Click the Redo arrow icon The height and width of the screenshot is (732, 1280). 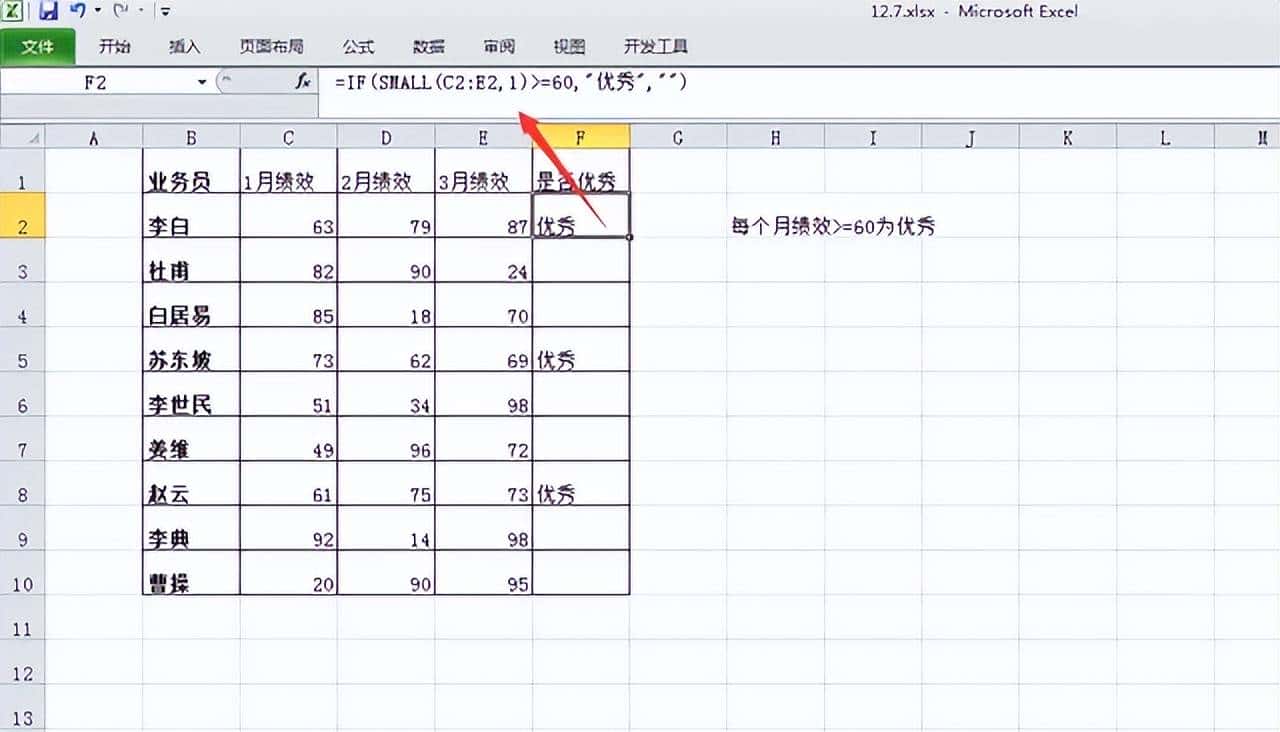click(120, 10)
